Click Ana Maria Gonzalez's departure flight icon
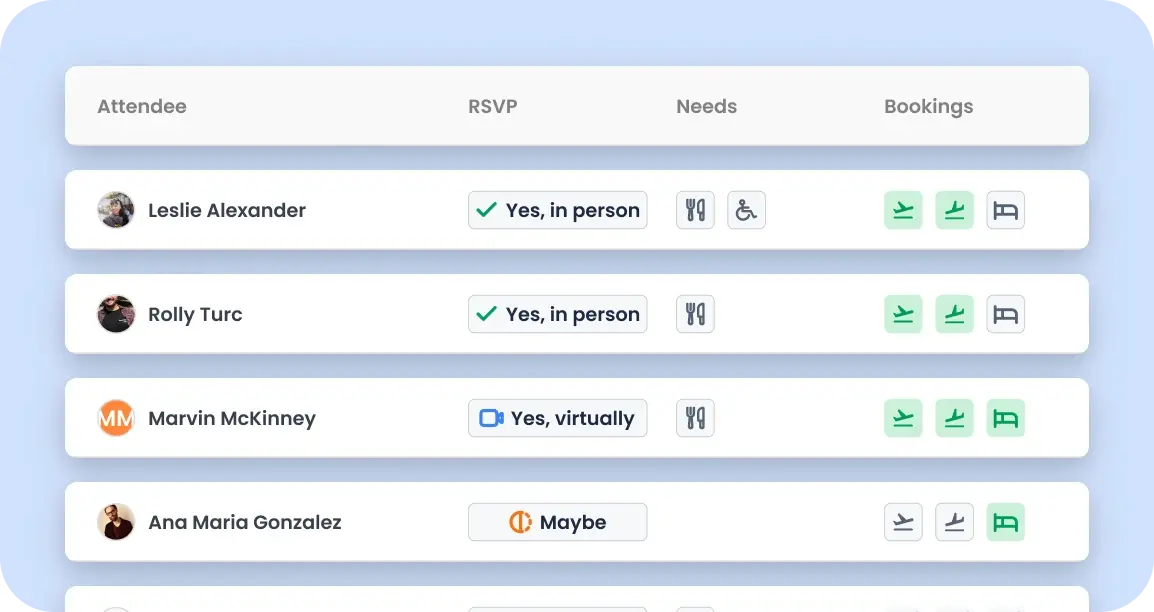The width and height of the screenshot is (1154, 612). pyautogui.click(x=903, y=522)
